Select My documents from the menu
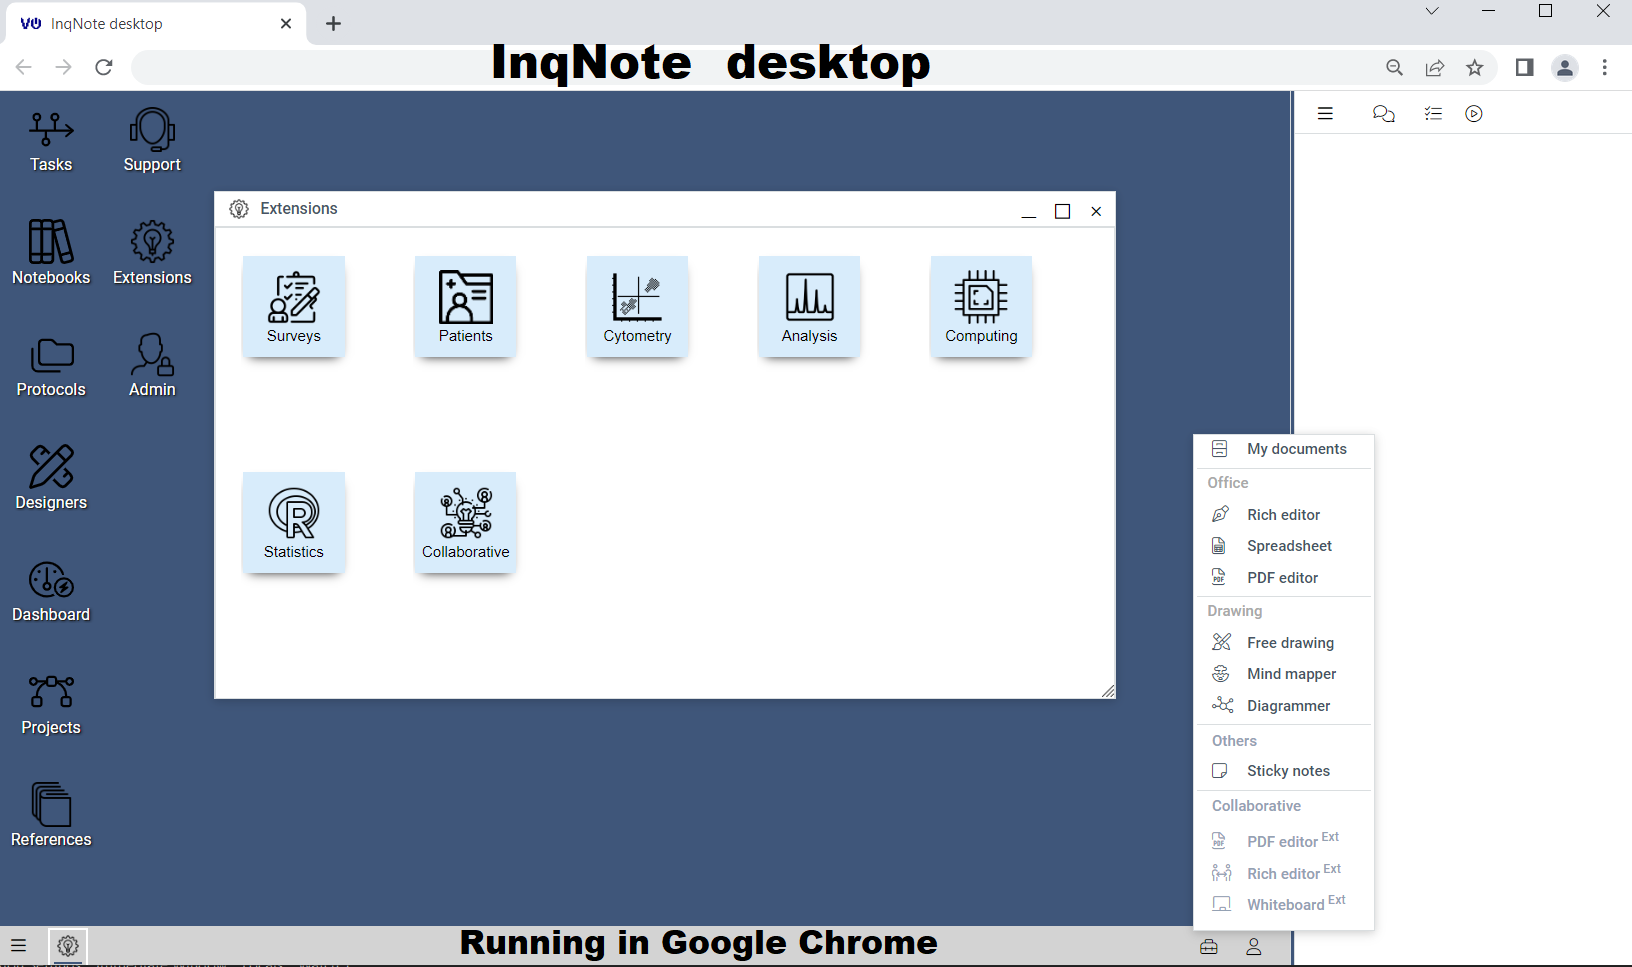Image resolution: width=1632 pixels, height=967 pixels. pos(1284,449)
